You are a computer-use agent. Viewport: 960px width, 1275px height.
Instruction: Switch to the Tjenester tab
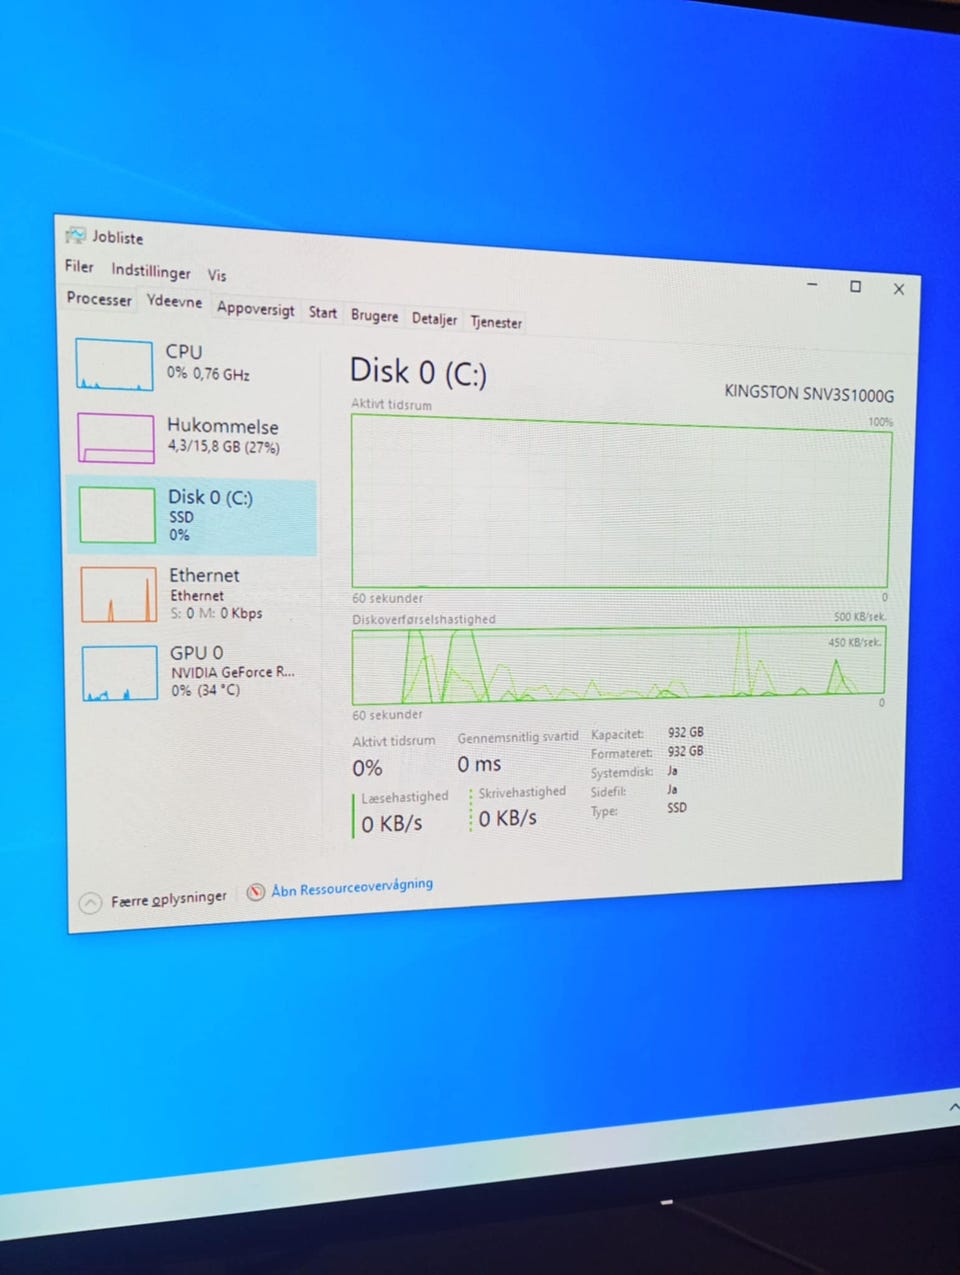coord(496,322)
